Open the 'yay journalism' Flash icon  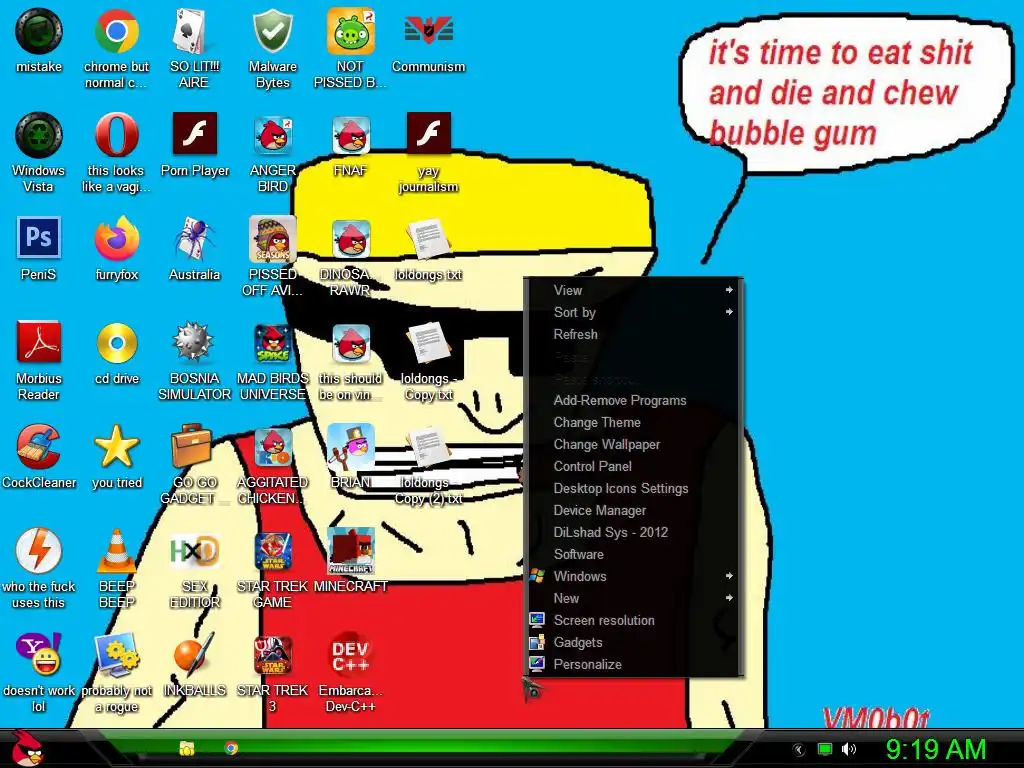point(428,133)
